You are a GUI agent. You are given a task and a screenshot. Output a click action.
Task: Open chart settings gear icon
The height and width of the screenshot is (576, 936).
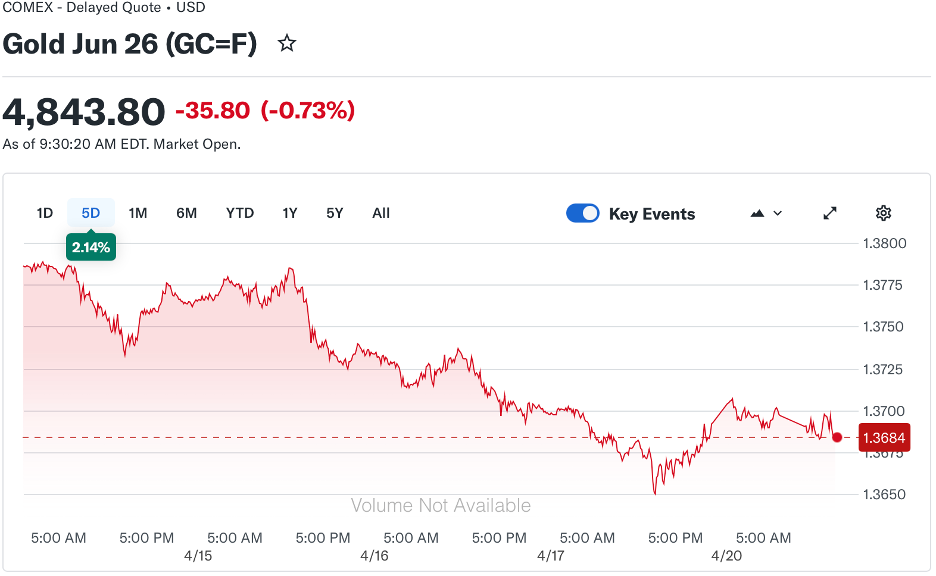[883, 213]
